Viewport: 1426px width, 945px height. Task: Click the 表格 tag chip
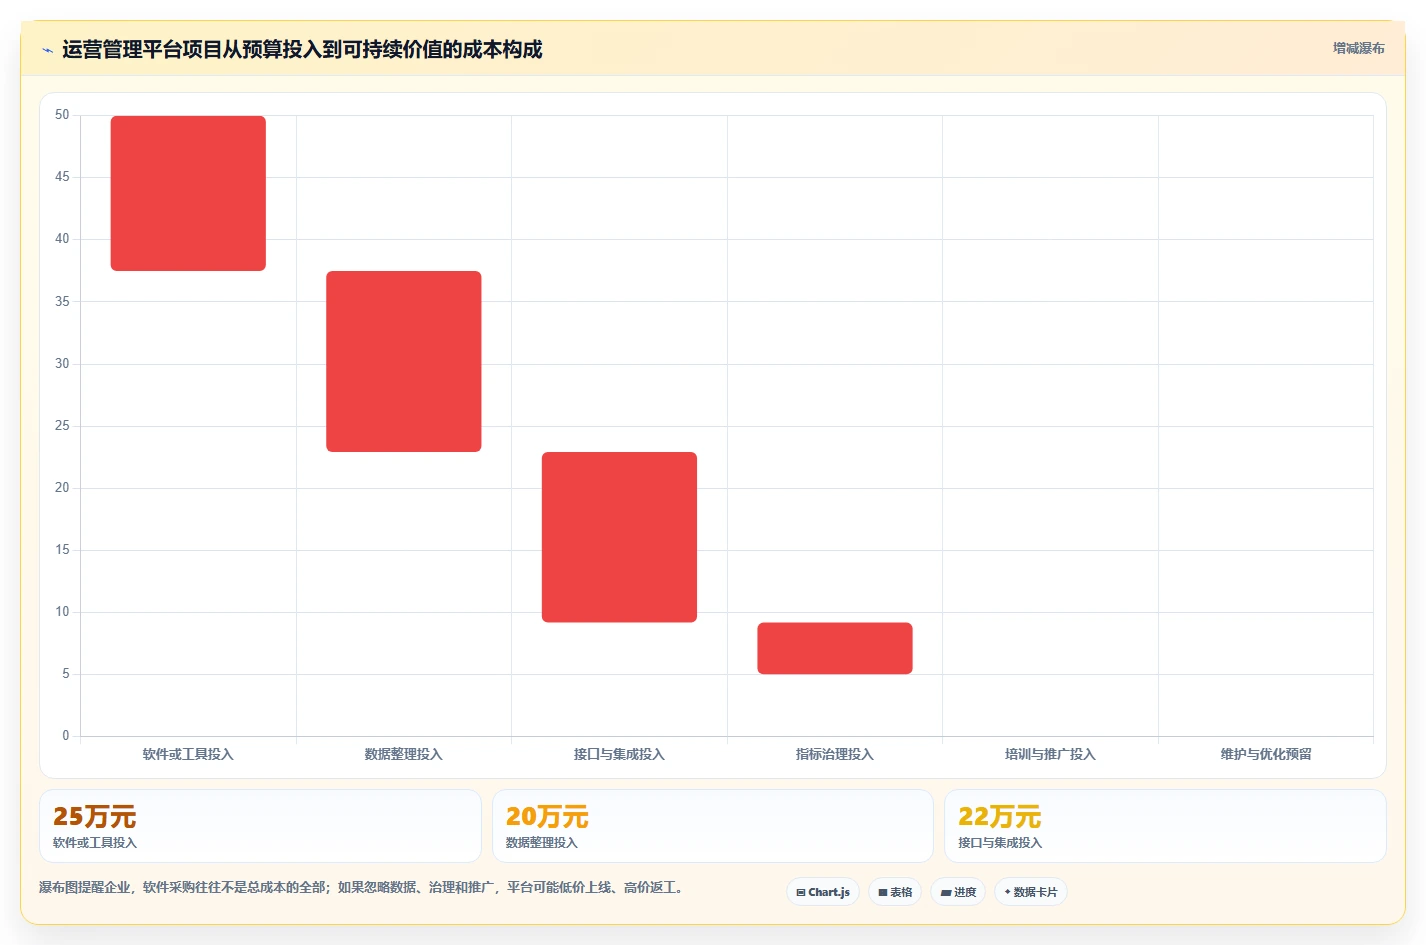[895, 892]
